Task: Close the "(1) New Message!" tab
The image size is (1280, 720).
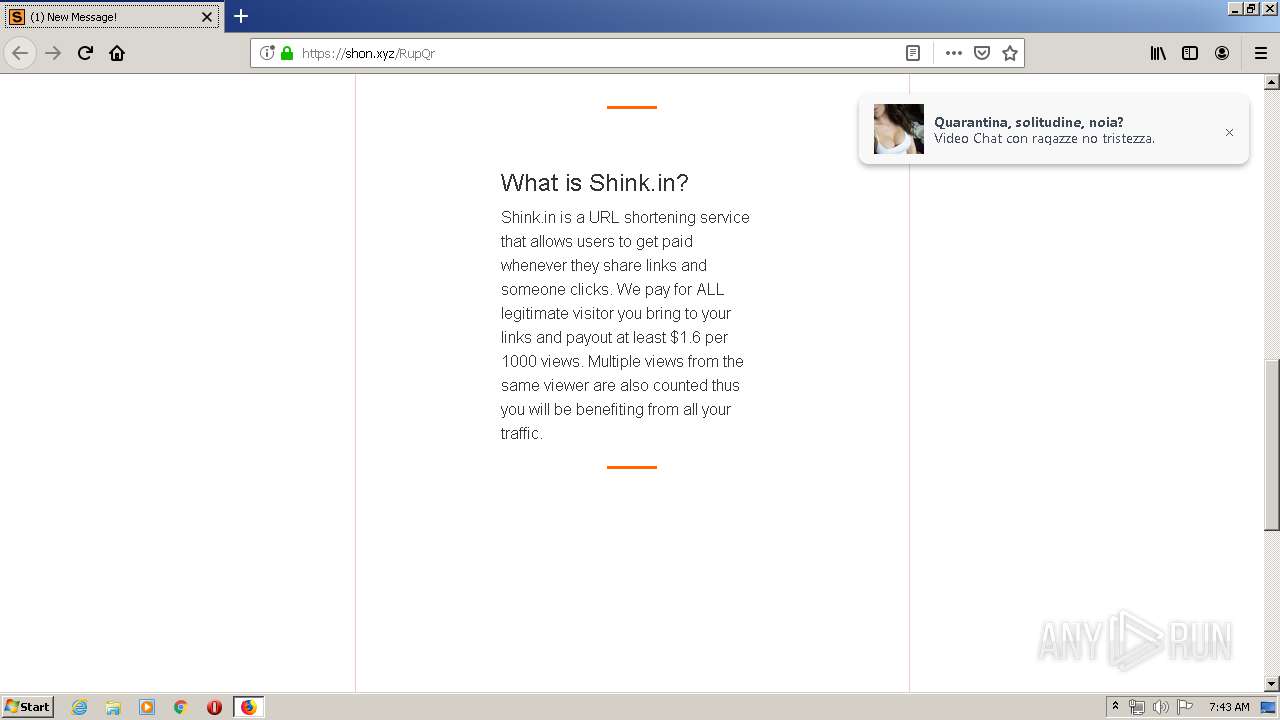Action: pos(207,17)
